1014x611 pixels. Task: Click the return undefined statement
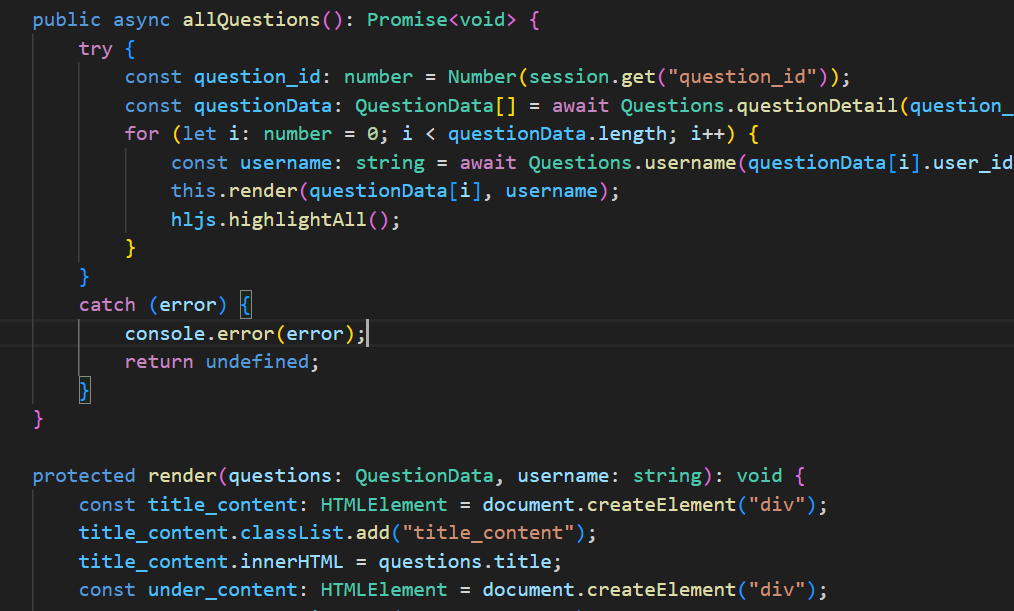point(221,362)
